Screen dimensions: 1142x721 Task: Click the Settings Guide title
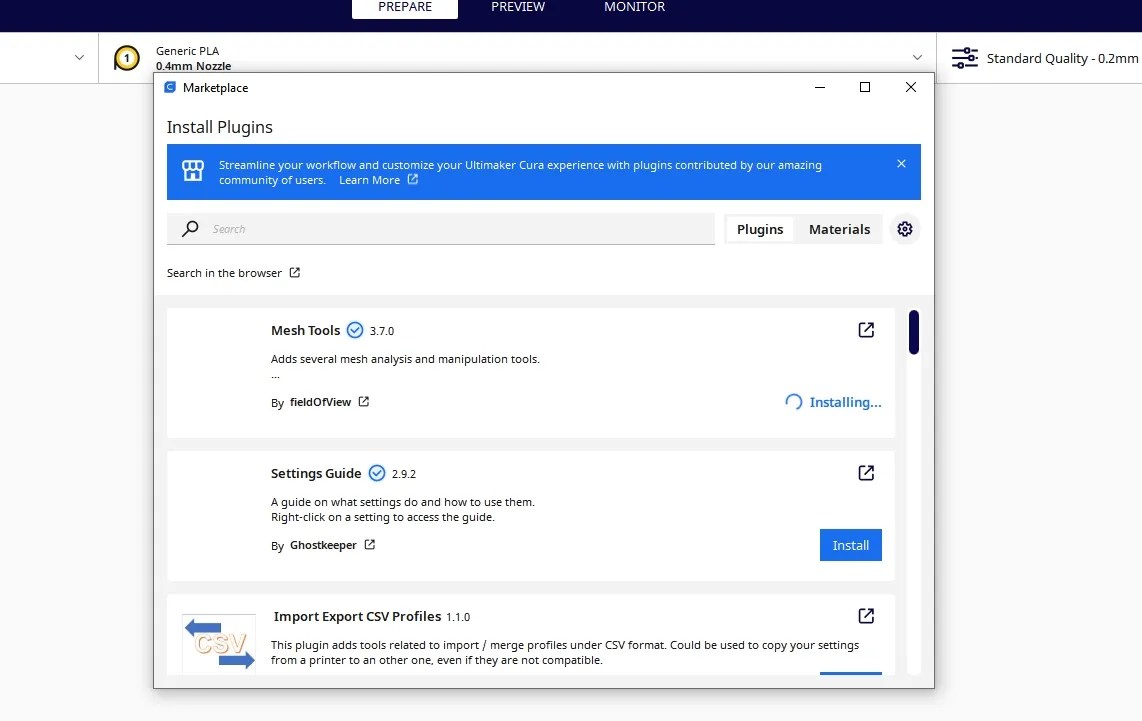tap(316, 473)
